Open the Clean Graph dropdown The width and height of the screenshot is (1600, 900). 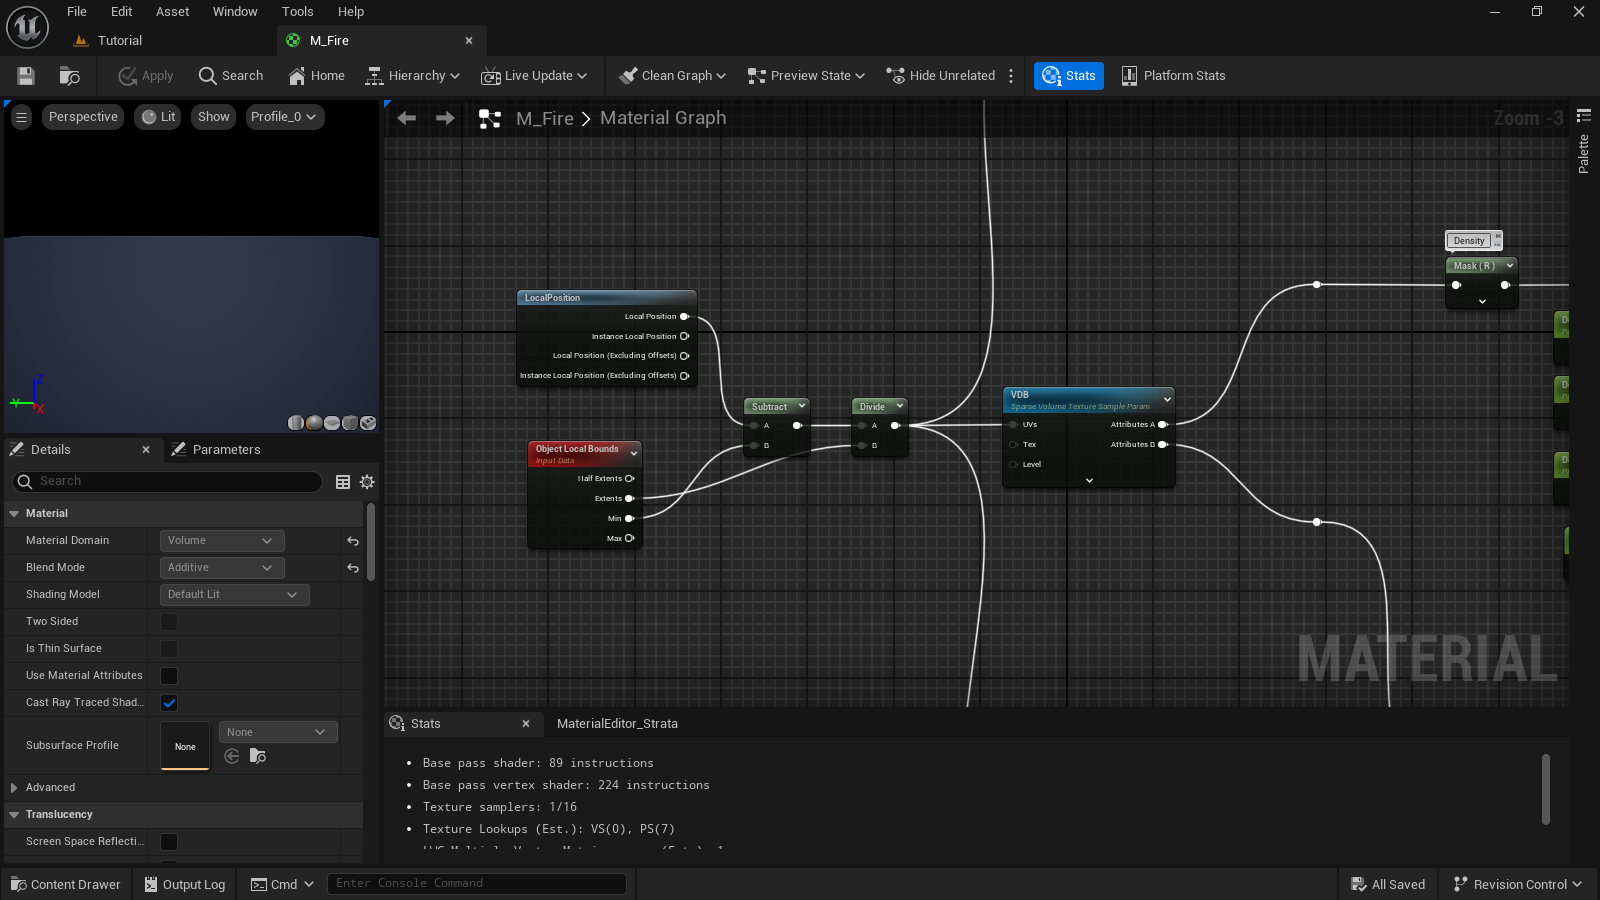coord(672,76)
